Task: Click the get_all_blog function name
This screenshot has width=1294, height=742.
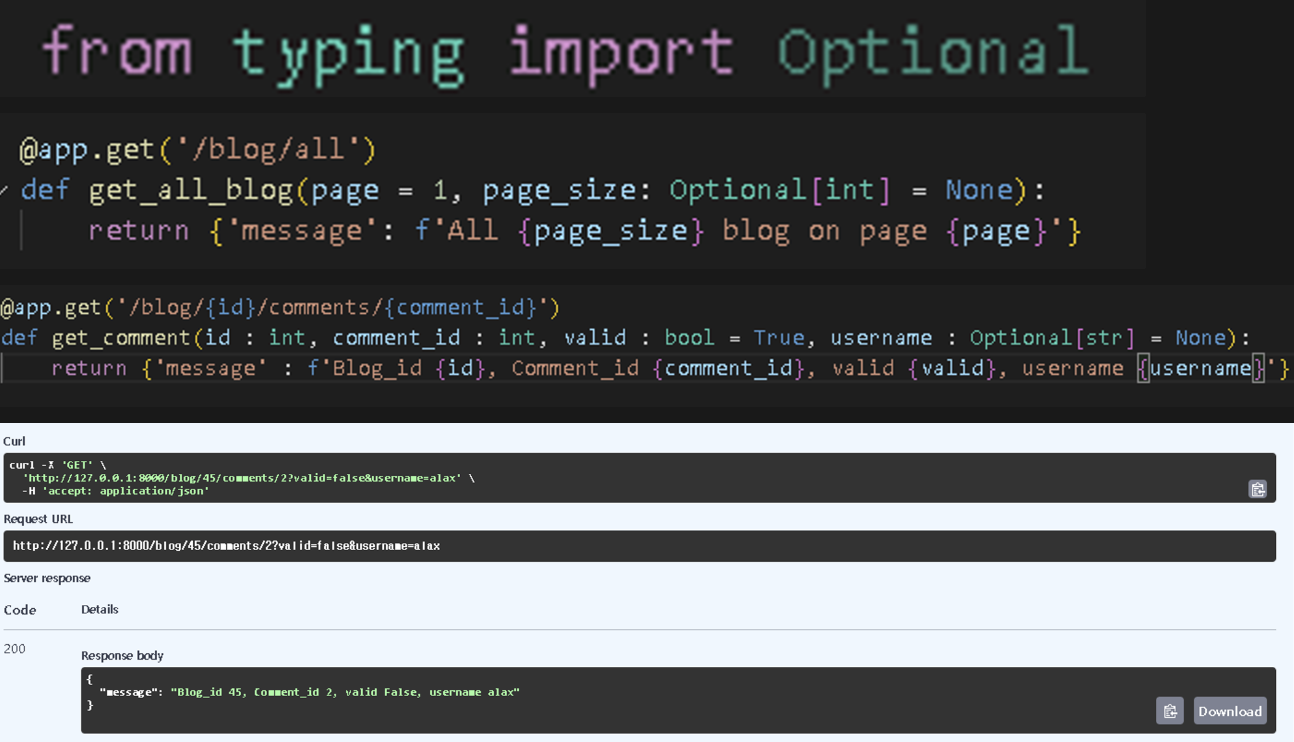Action: tap(192, 190)
